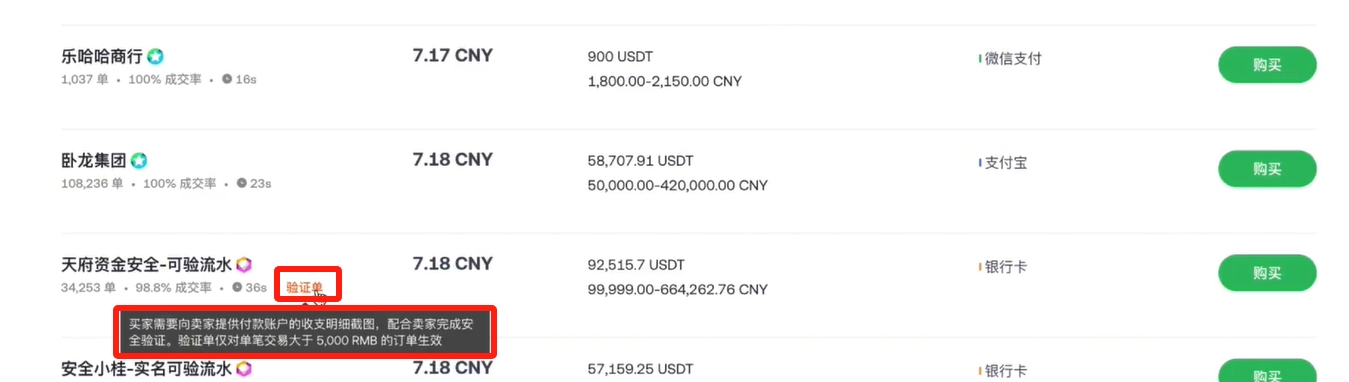Click 购买 on the 安全小桂 offer row

click(x=1266, y=372)
